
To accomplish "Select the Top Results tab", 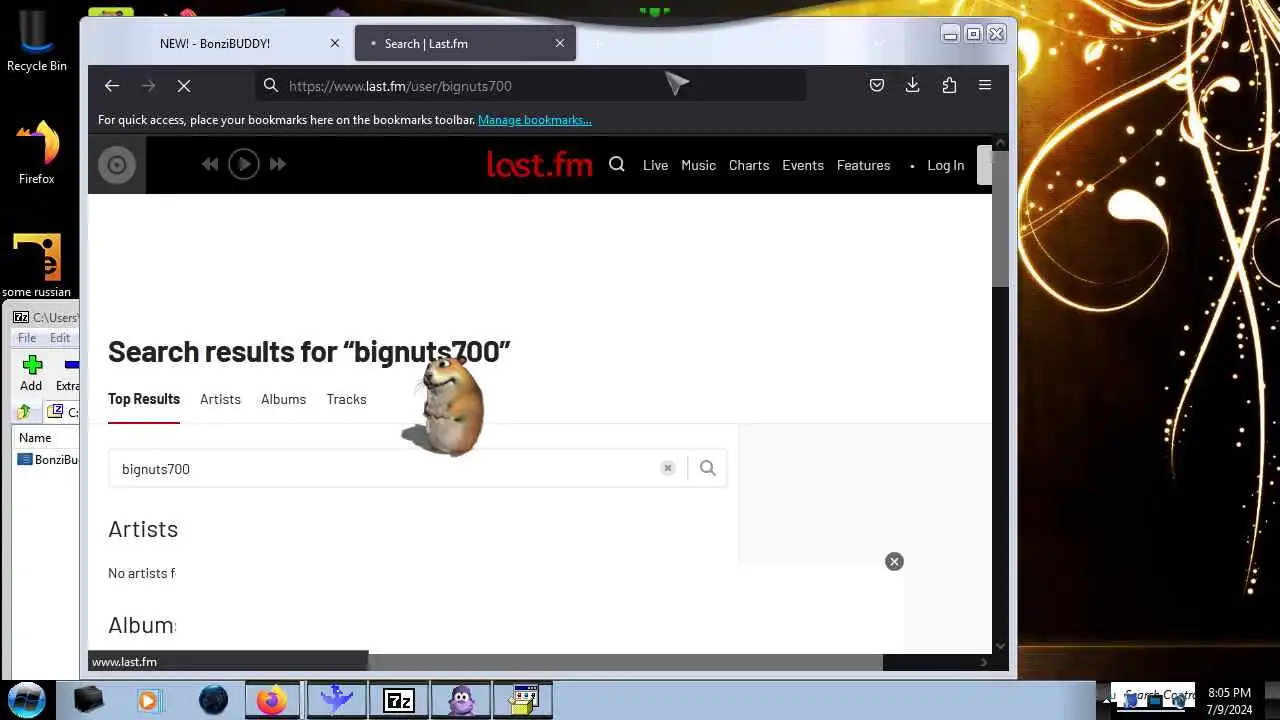I will 144,399.
